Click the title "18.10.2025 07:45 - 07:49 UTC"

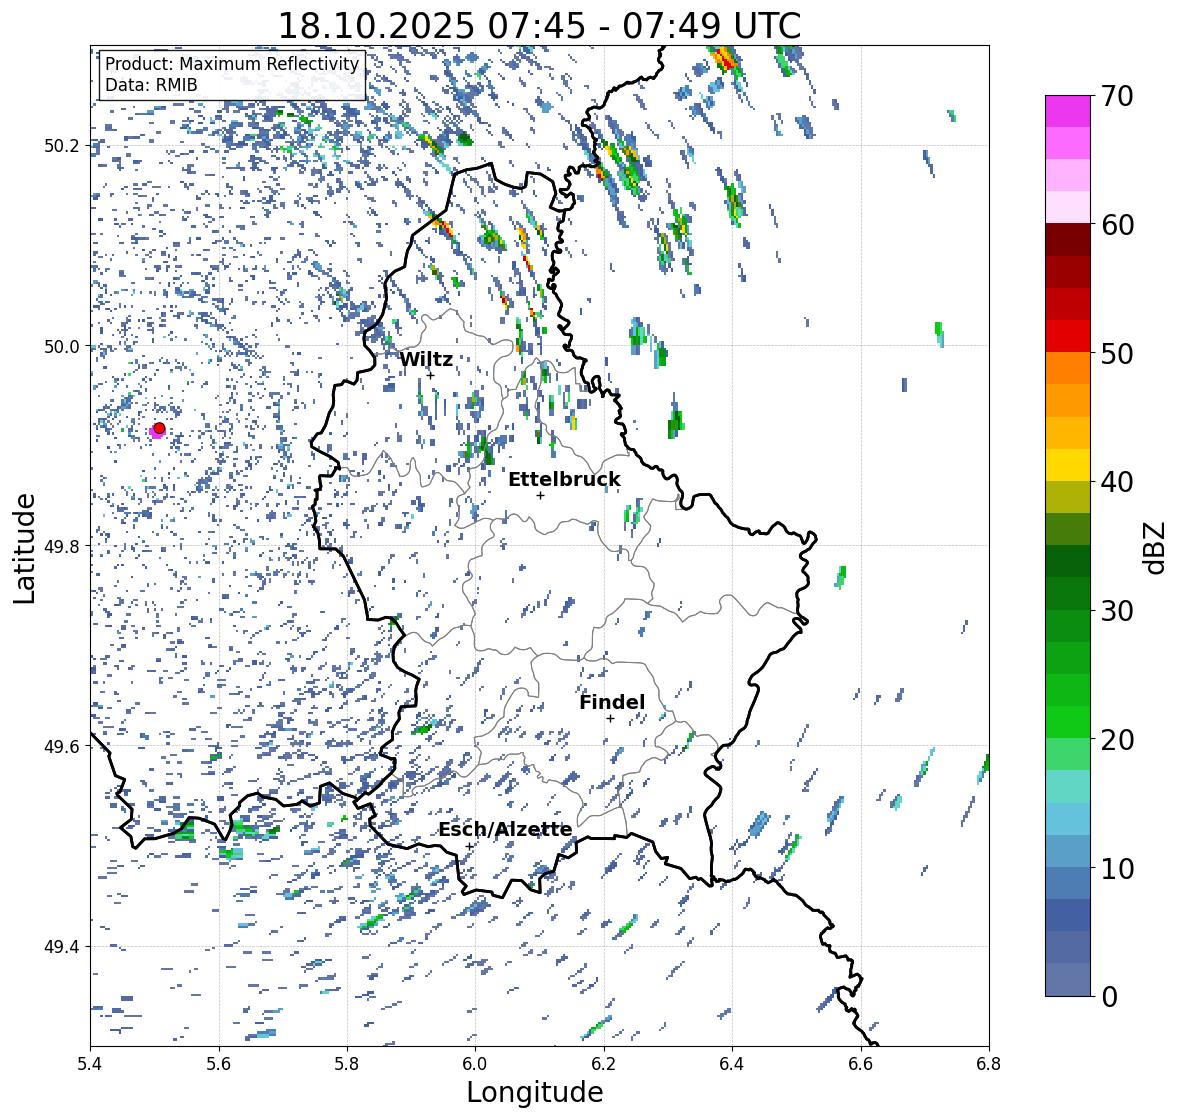[x=539, y=27]
